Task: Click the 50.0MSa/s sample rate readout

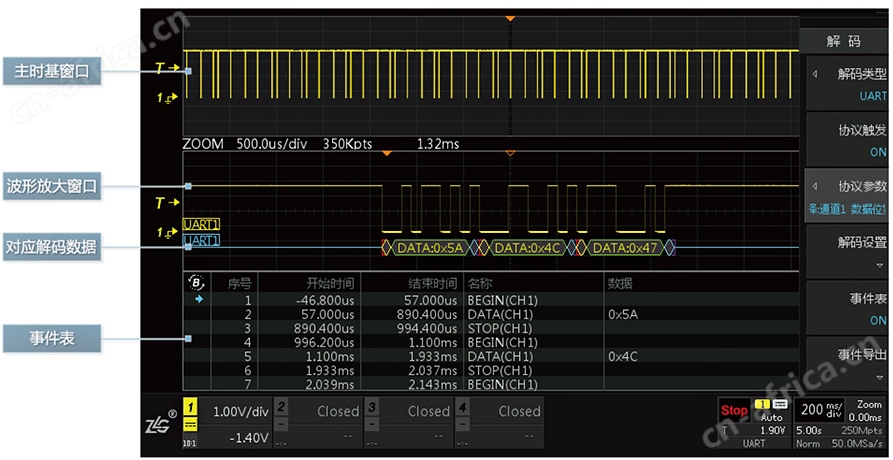Action: [858, 443]
